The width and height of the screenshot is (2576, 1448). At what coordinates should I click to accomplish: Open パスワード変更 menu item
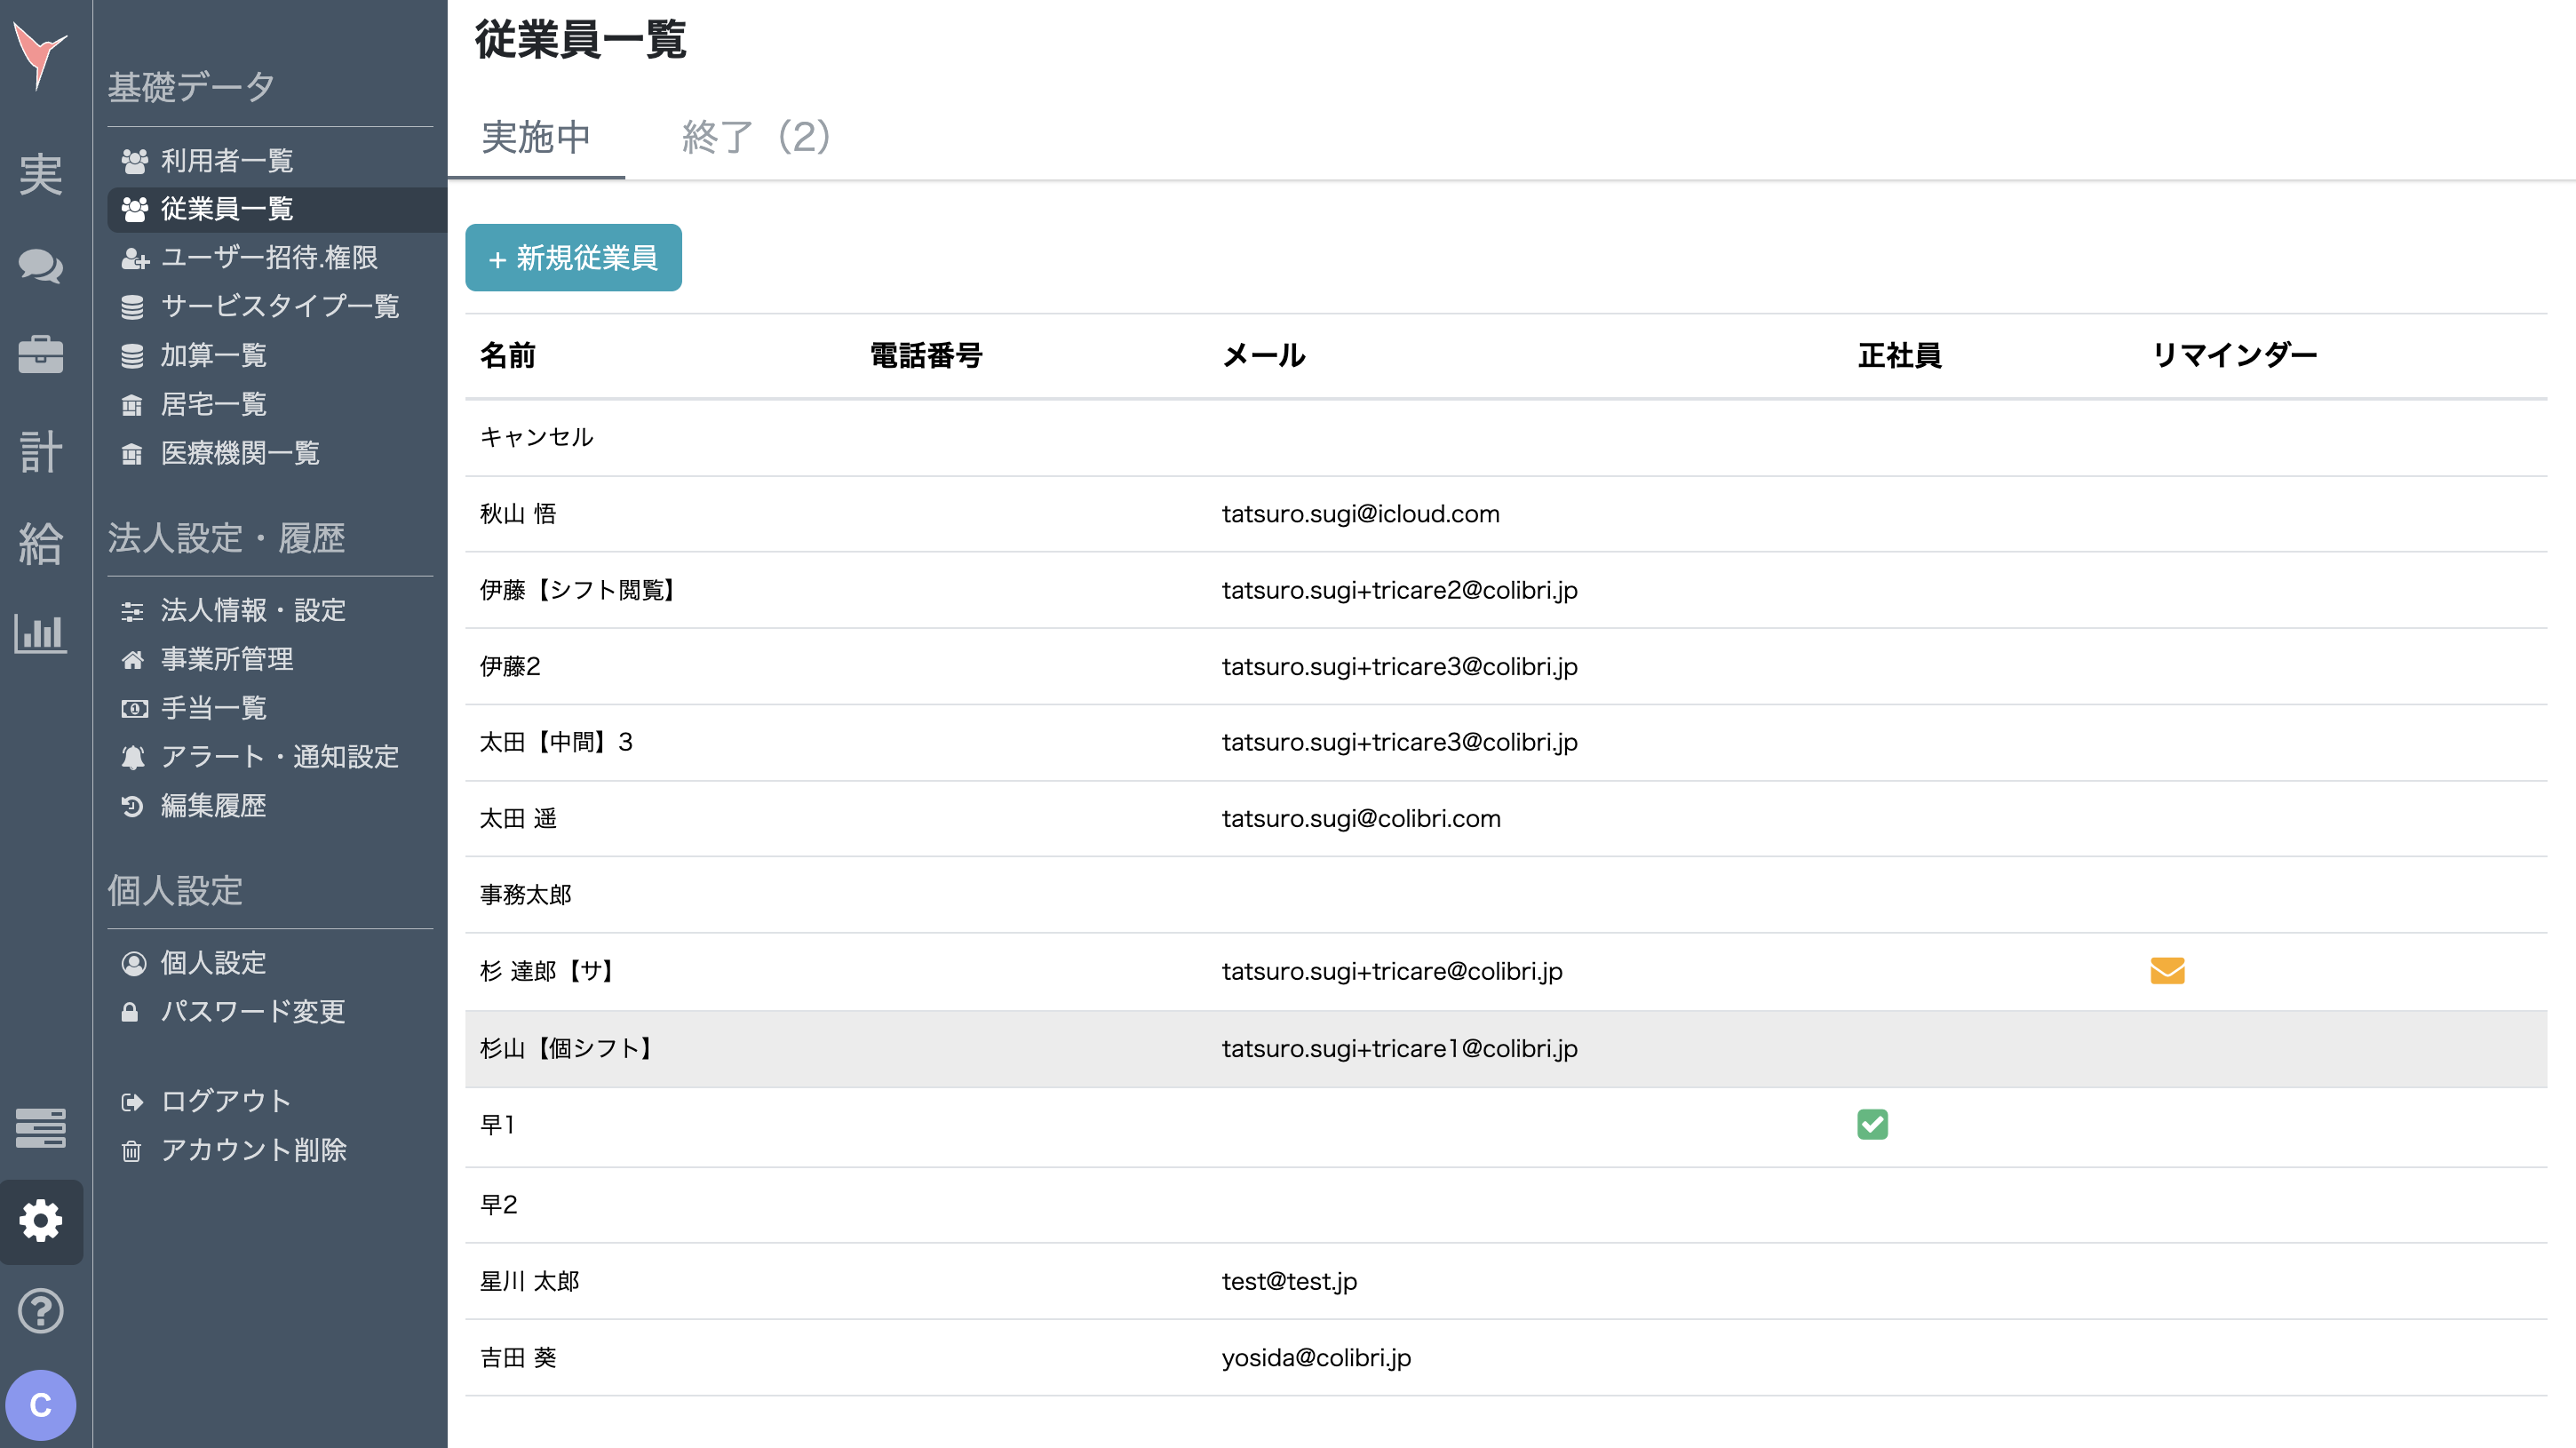pyautogui.click(x=252, y=1011)
